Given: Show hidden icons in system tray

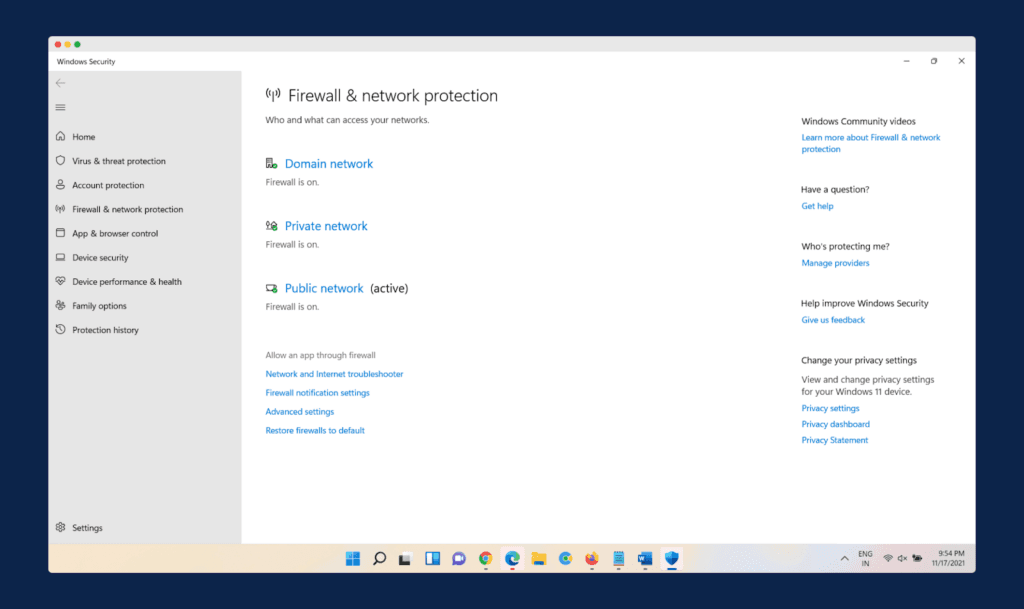Looking at the screenshot, I should coord(845,558).
